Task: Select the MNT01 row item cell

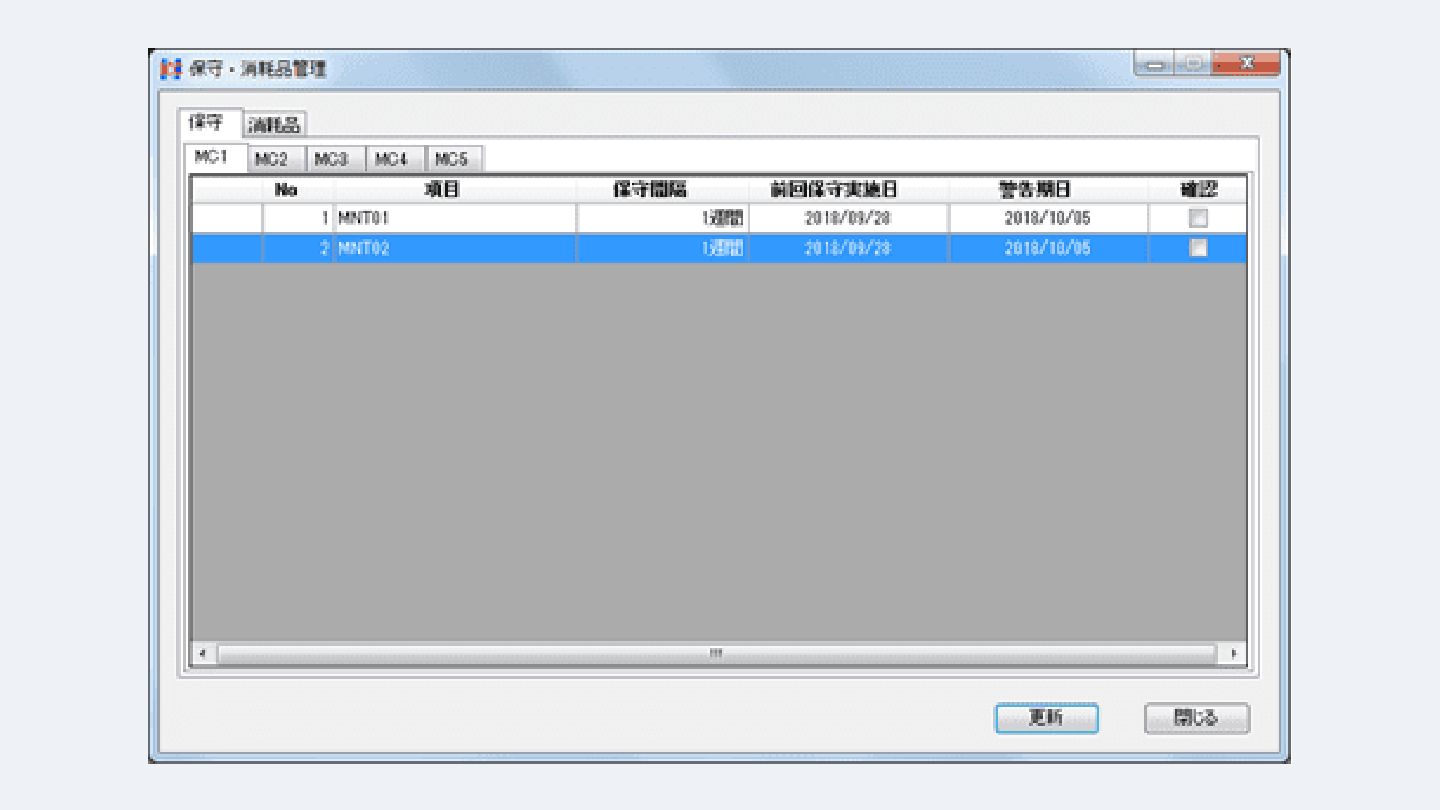Action: tap(455, 218)
